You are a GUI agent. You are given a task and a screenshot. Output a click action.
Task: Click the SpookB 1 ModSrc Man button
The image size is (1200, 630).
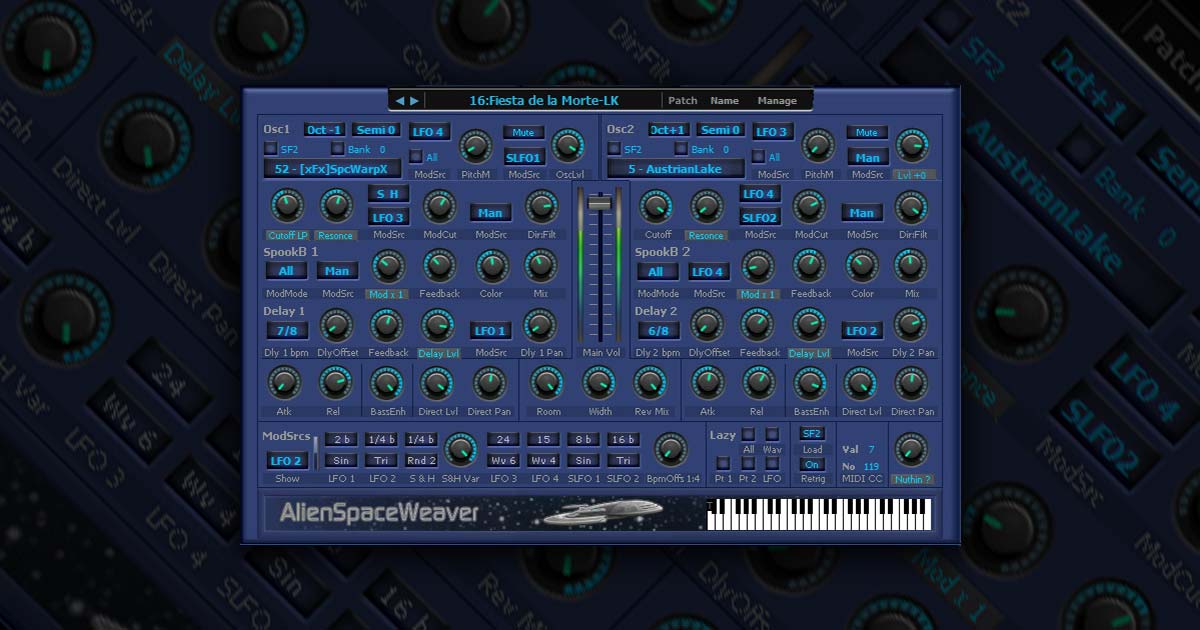(338, 271)
